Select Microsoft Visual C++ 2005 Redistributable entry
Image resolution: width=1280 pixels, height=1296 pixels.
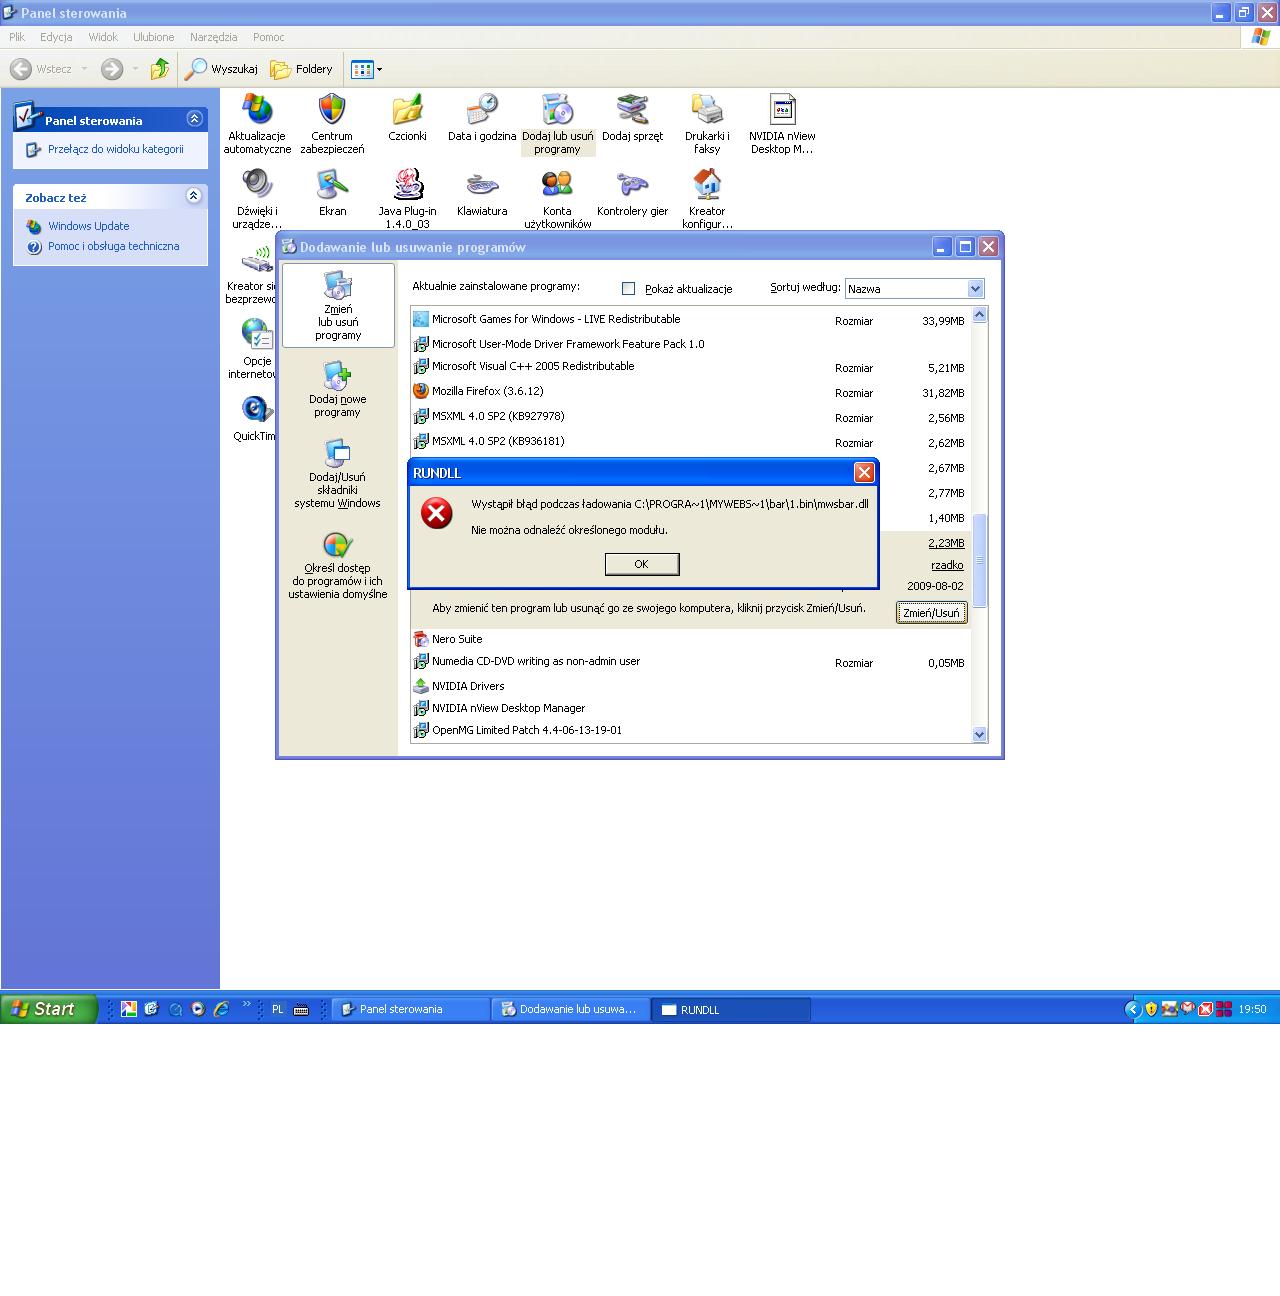tap(690, 367)
